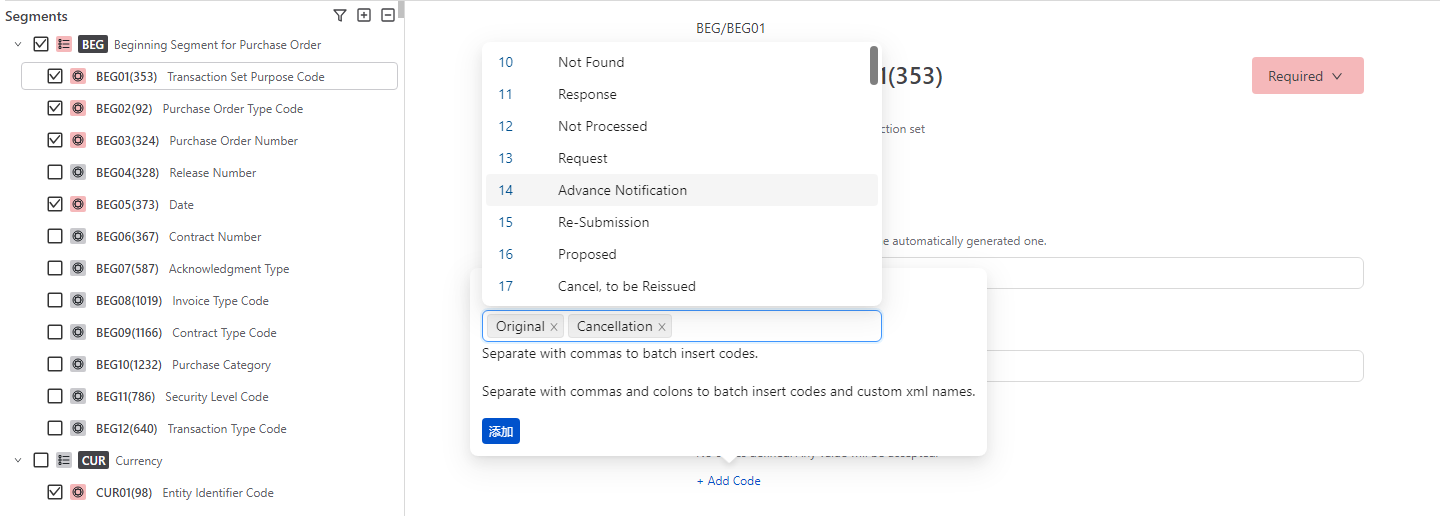Click the collapse all minus icon
1440x516 pixels.
coord(388,15)
